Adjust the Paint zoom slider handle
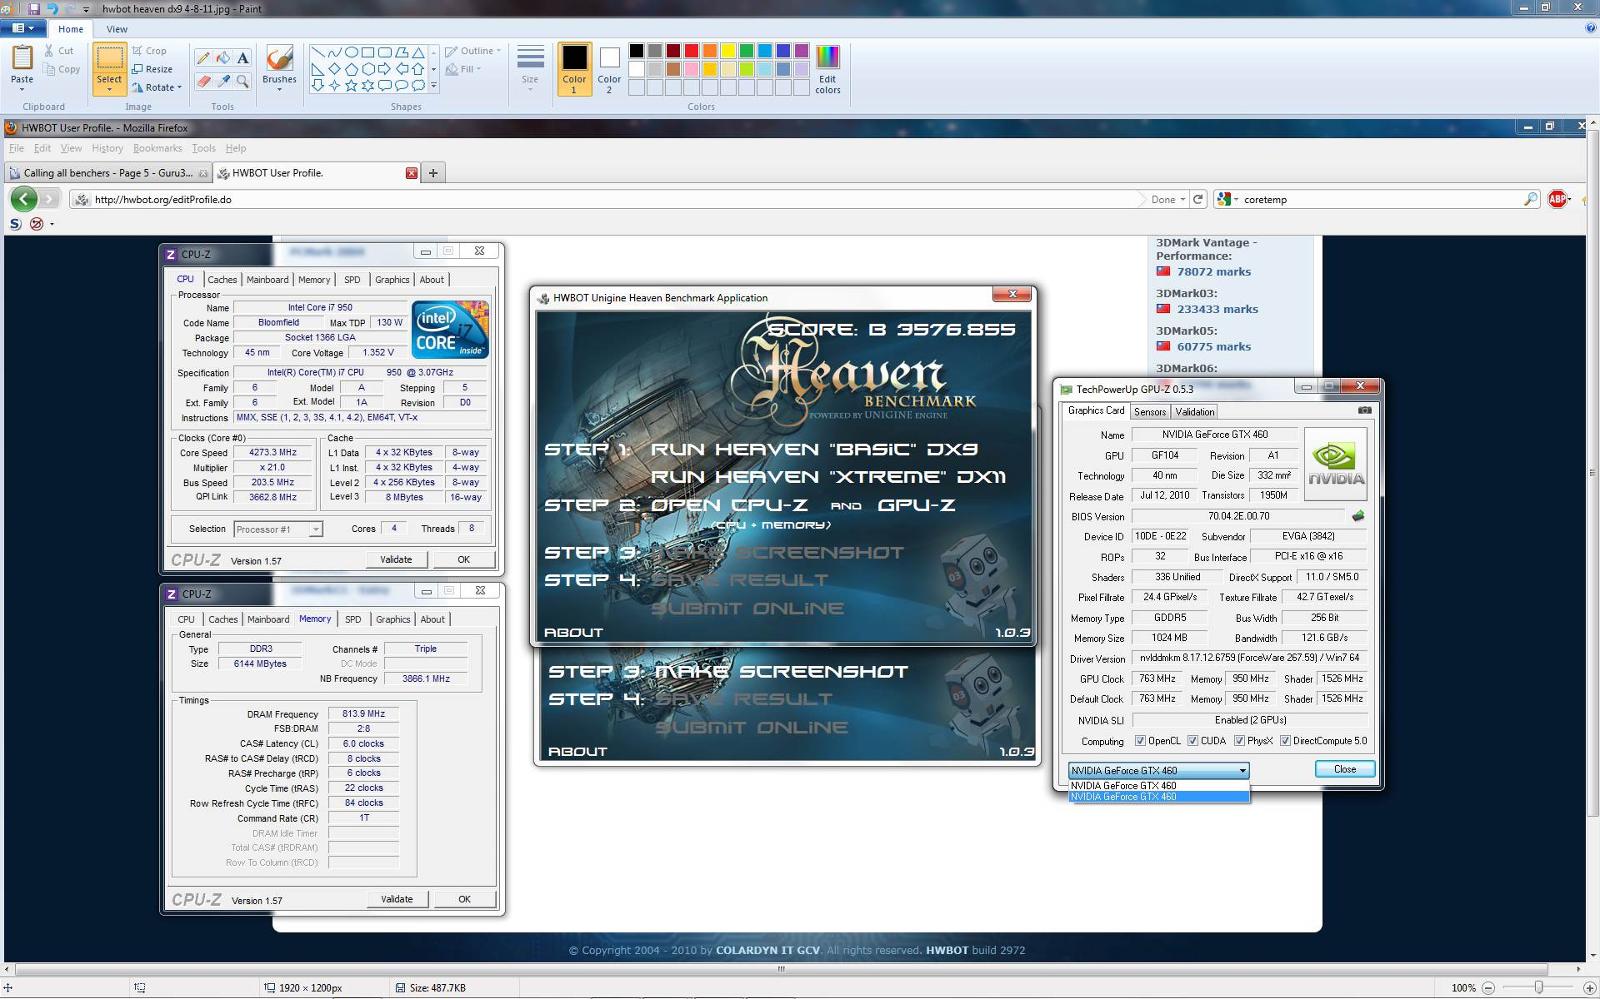1600x999 pixels. tap(1539, 988)
